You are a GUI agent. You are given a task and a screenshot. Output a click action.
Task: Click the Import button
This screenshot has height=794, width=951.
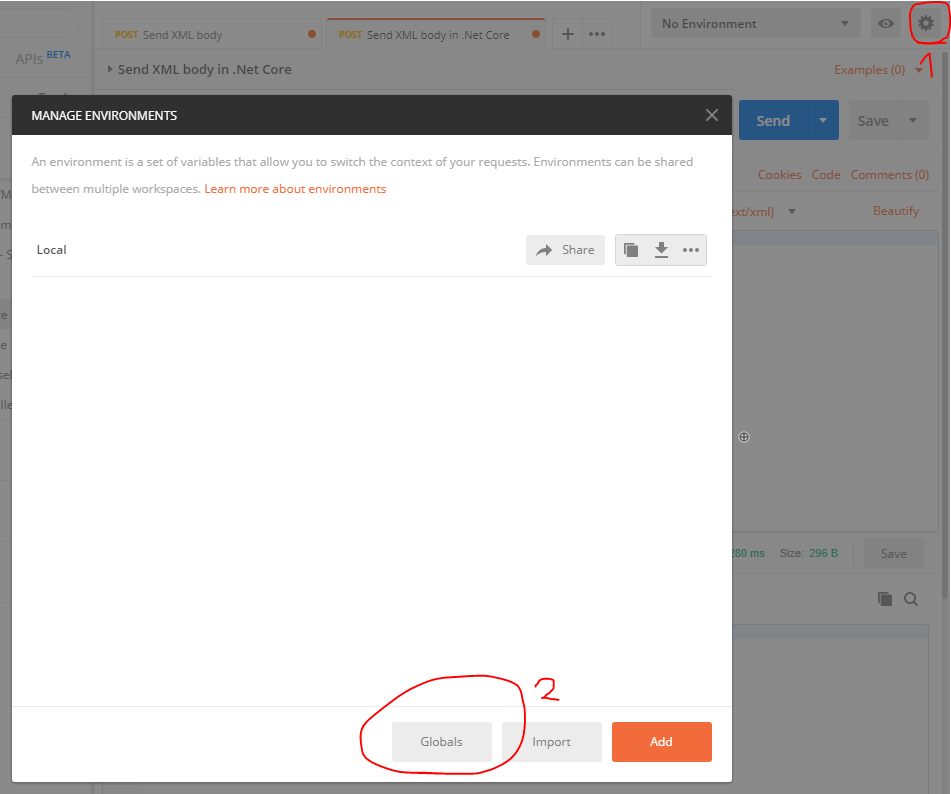point(551,742)
